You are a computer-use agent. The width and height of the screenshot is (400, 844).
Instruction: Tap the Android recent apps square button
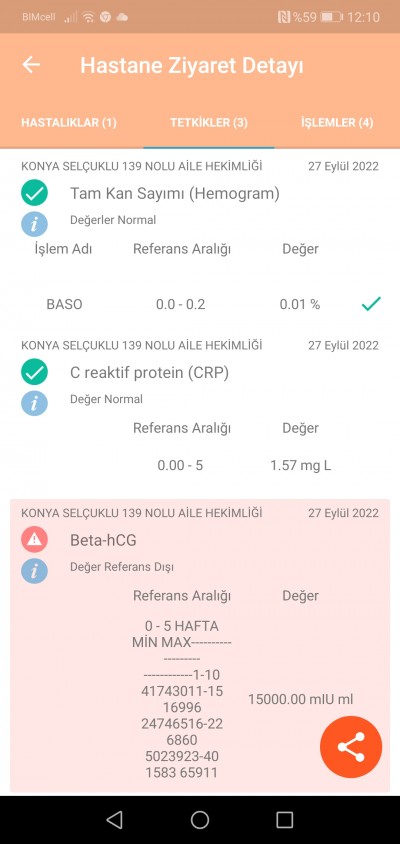[284, 820]
